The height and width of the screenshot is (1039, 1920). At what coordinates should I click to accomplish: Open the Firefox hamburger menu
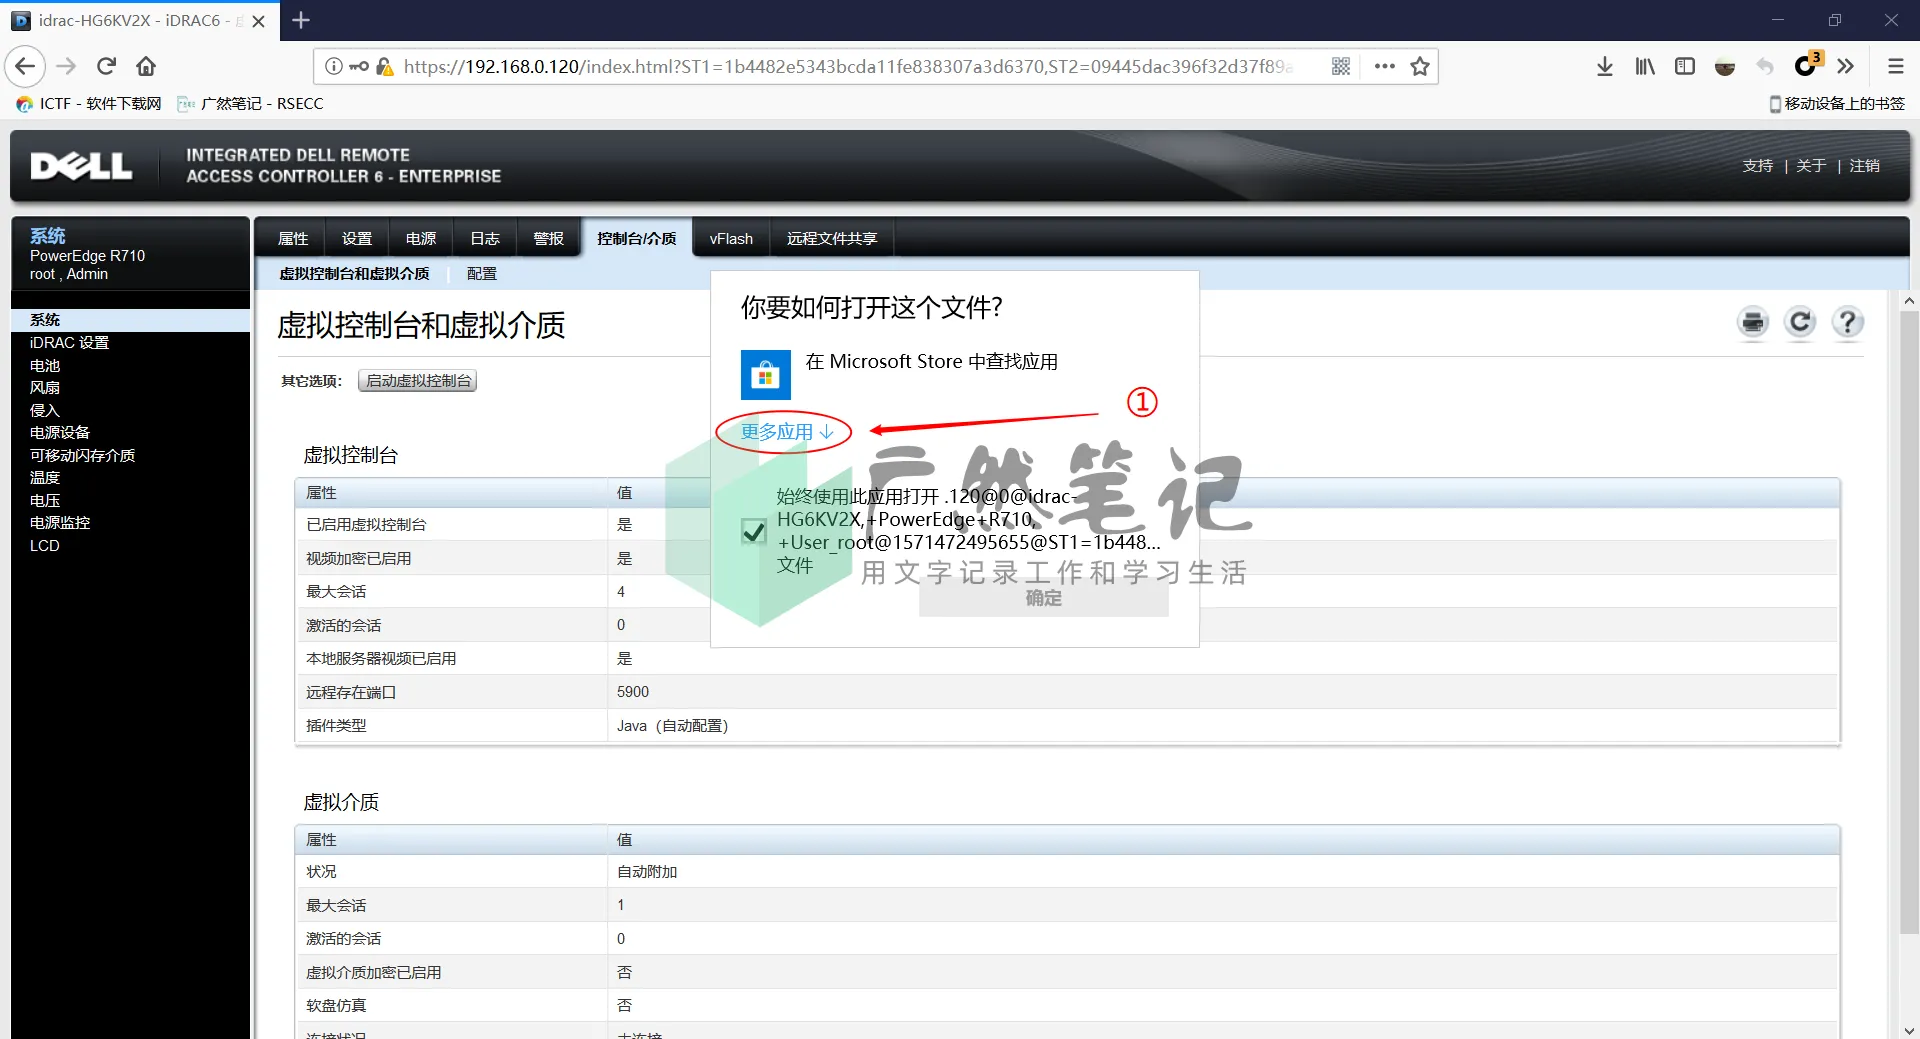point(1895,66)
